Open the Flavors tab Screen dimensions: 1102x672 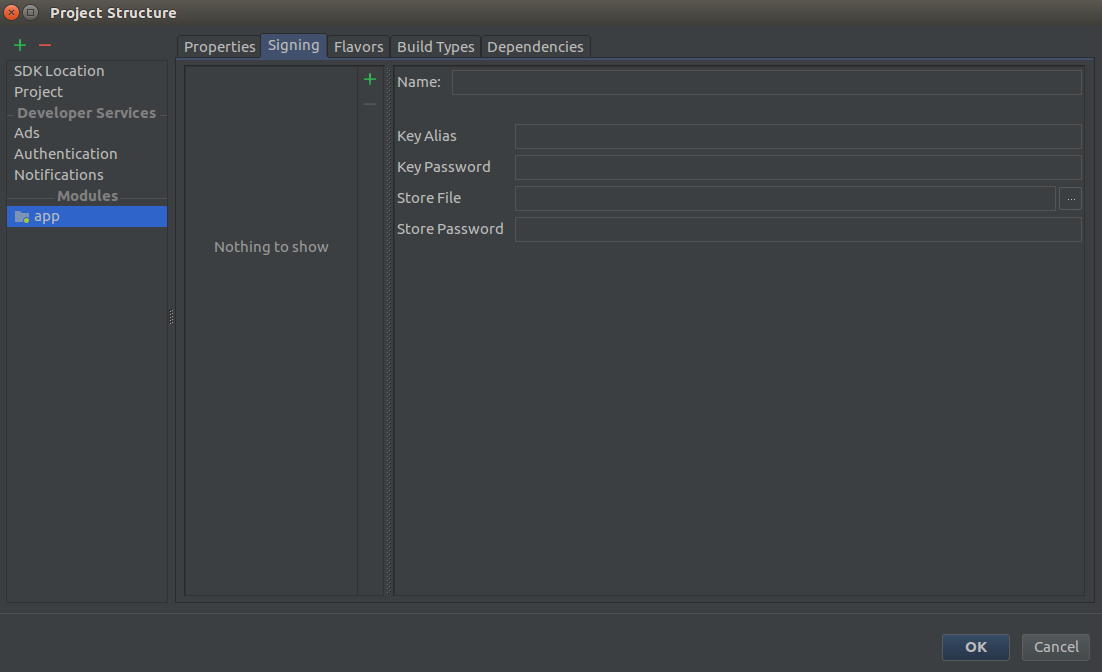358,46
